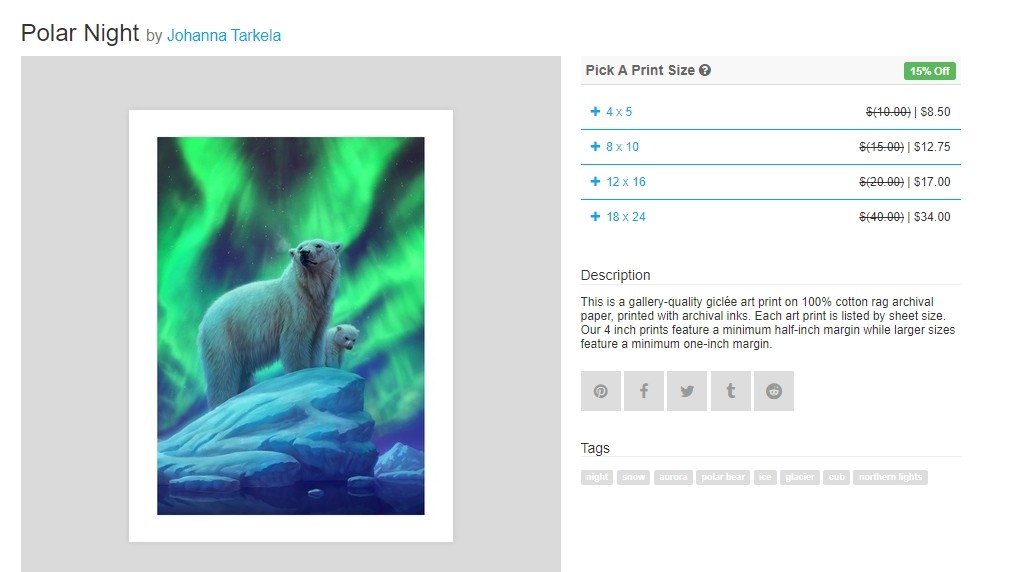Open the print size help icon
This screenshot has width=1014, height=572.
coord(705,70)
